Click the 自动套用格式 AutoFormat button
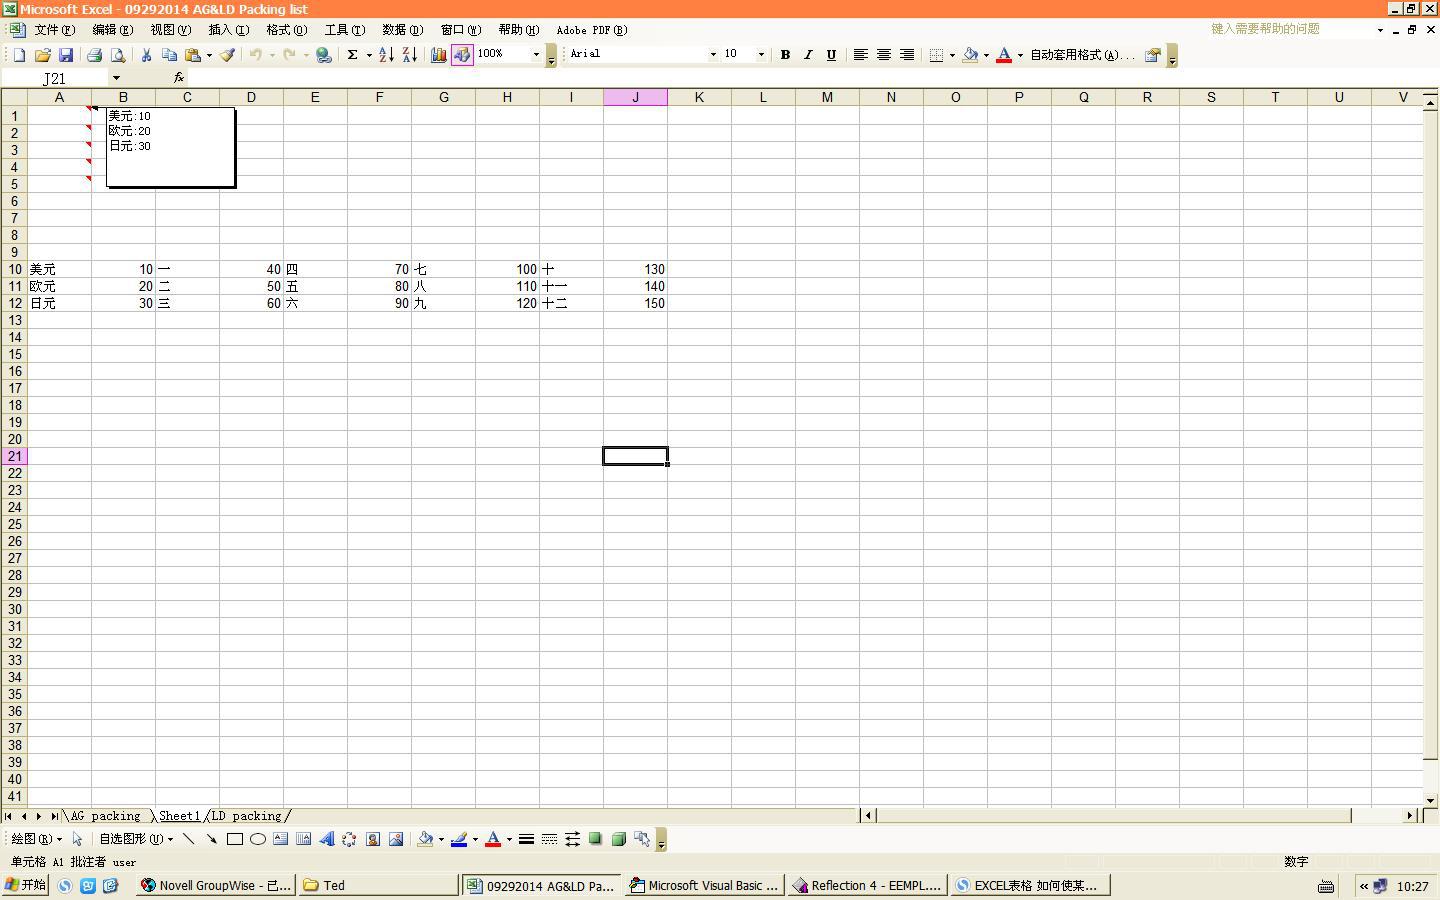1440x900 pixels. point(1082,55)
